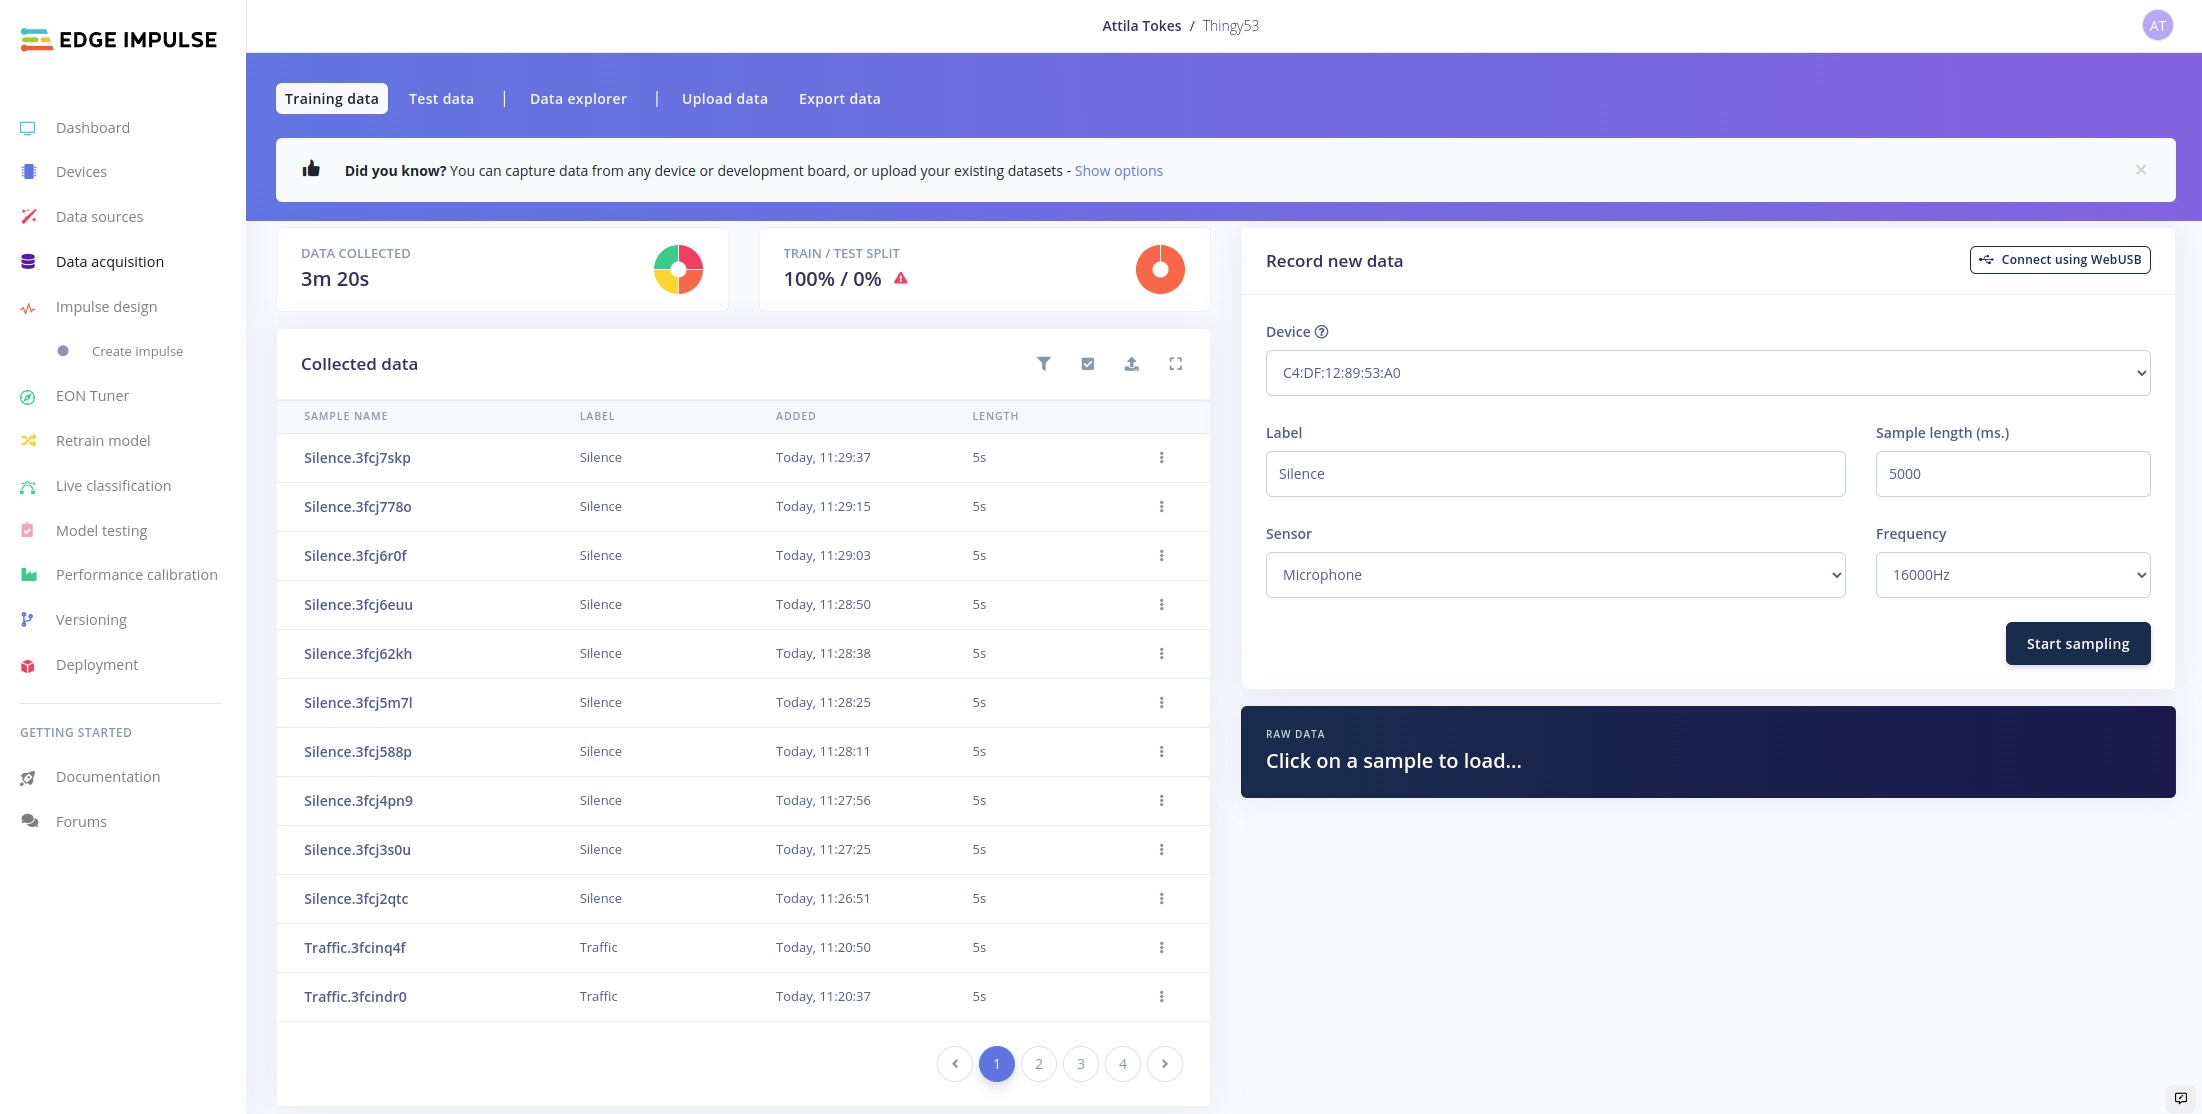Click the Device help question mark icon
2202x1114 pixels.
tap(1321, 332)
